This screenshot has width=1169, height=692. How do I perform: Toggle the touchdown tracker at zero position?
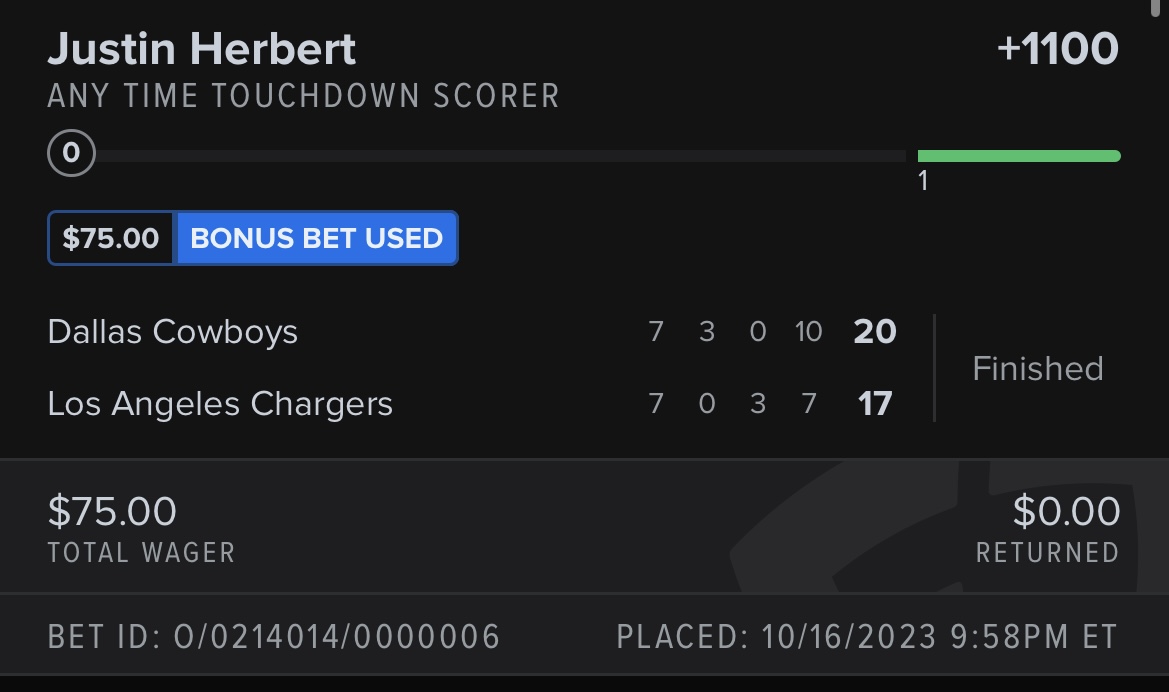[x=71, y=153]
